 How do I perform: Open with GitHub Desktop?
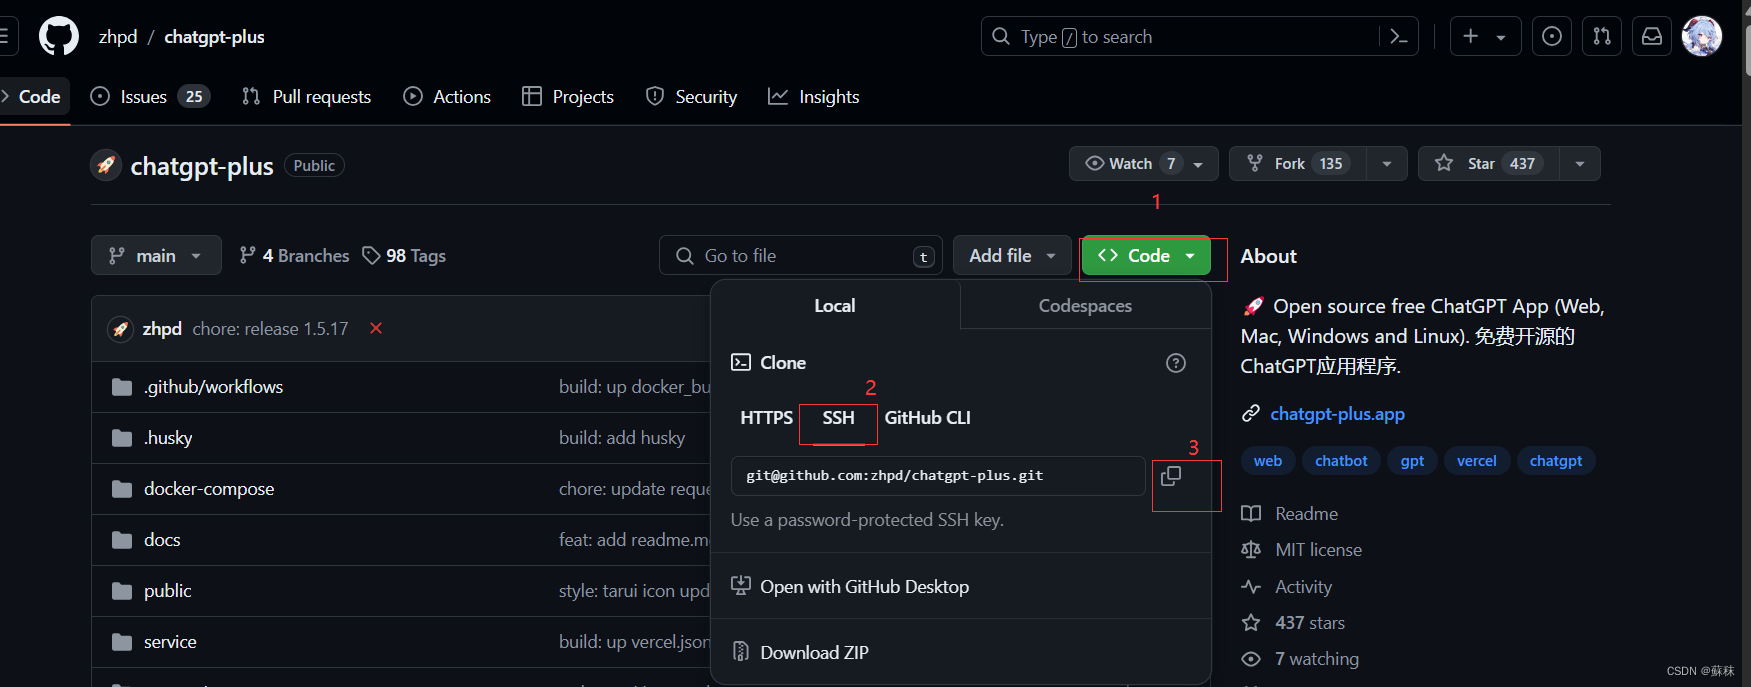(864, 587)
